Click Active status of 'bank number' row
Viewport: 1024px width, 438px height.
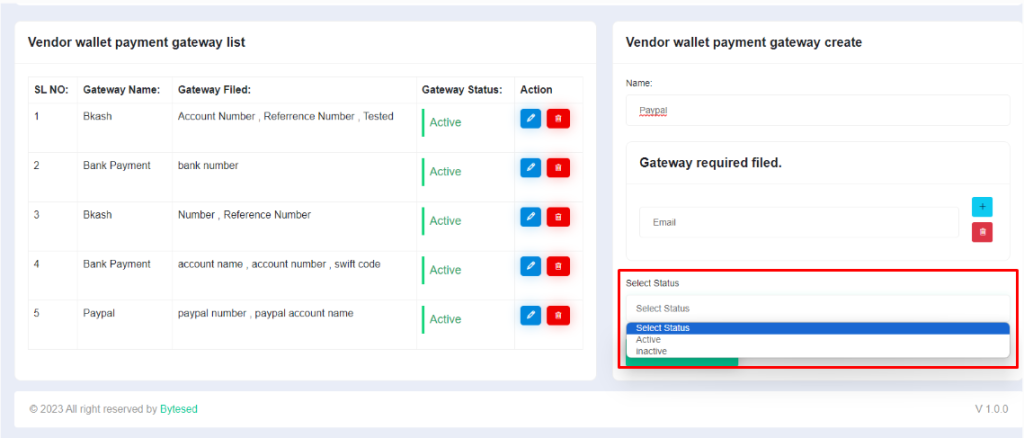[x=445, y=171]
